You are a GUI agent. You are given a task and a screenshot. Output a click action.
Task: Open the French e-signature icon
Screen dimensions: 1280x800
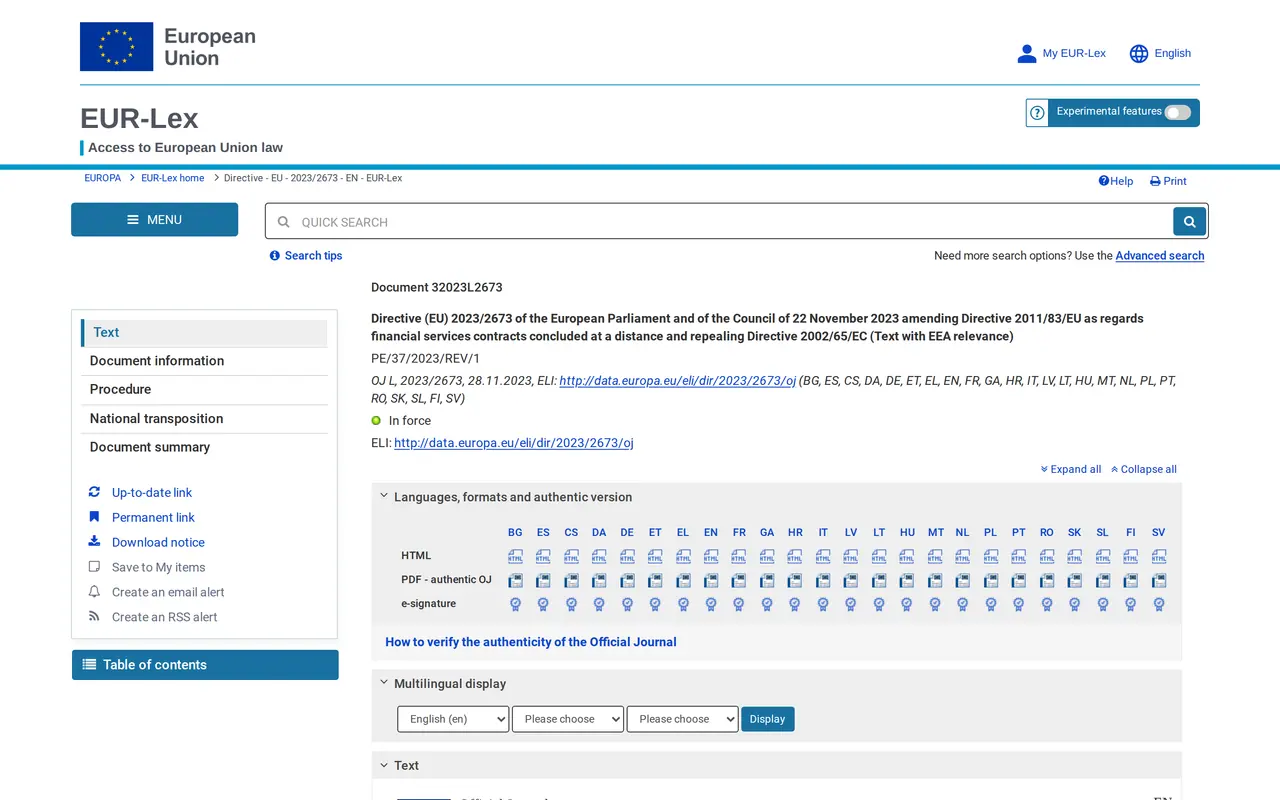point(739,604)
